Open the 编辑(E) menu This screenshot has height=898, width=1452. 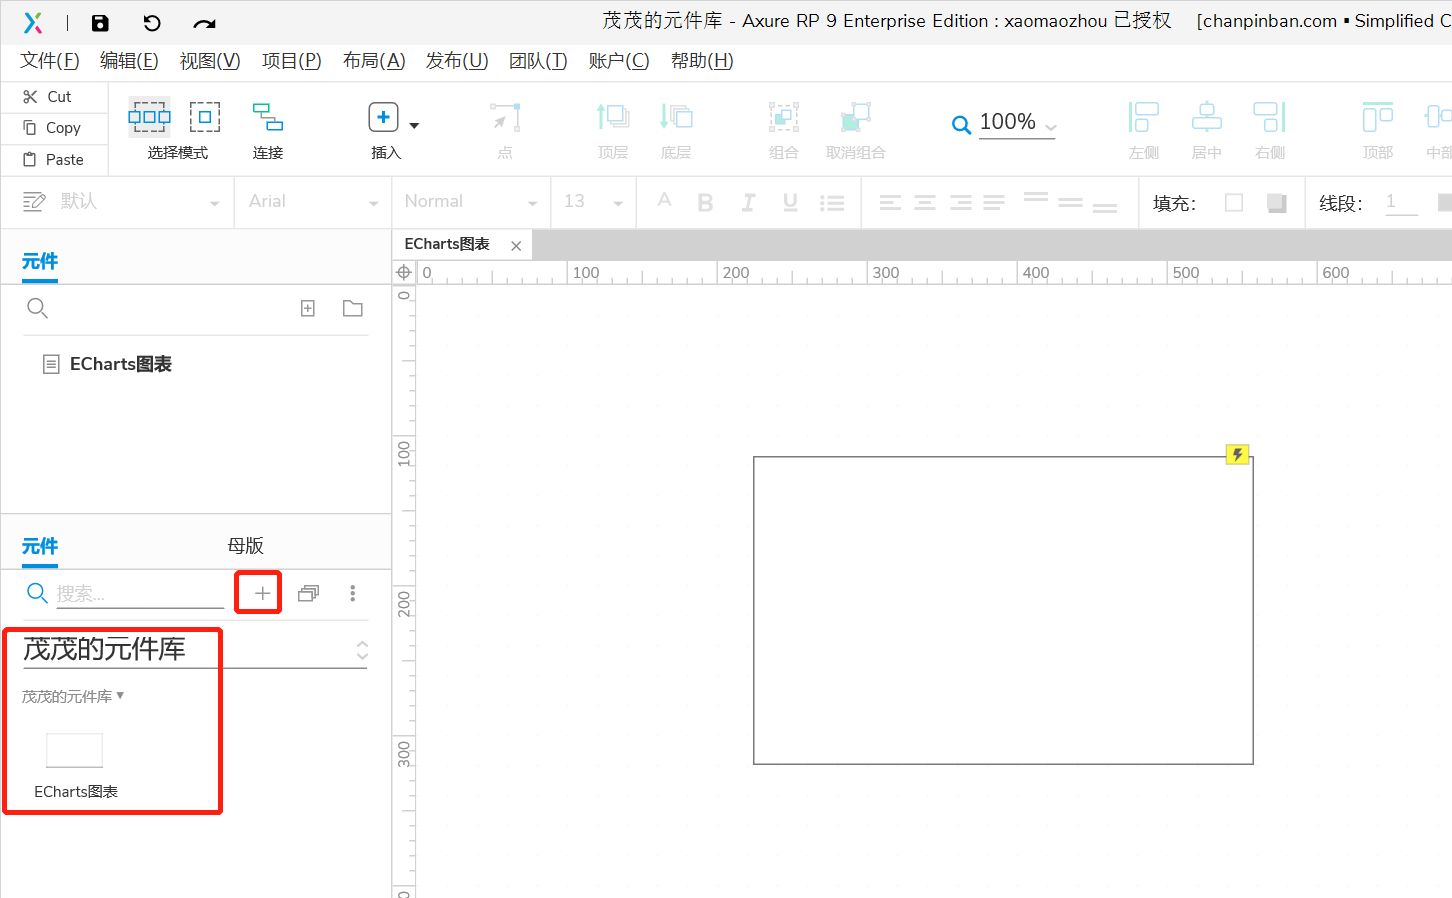point(129,61)
